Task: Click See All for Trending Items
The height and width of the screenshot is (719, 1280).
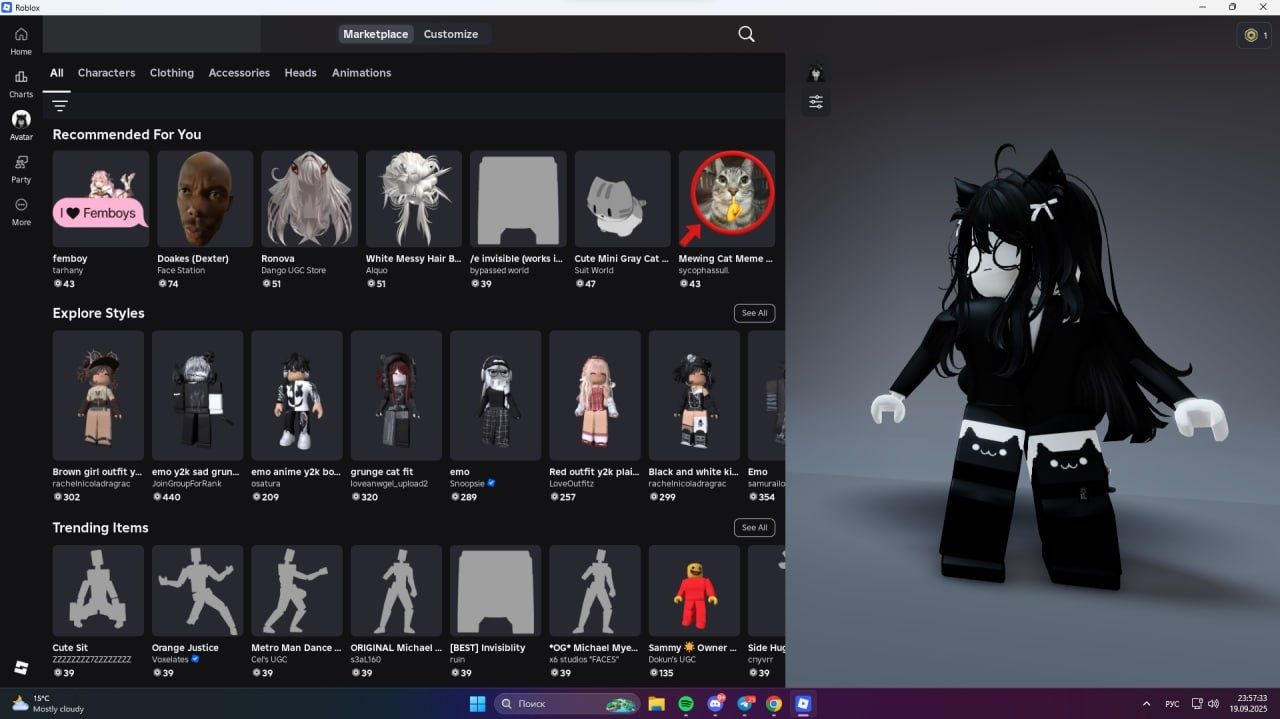Action: coord(755,527)
